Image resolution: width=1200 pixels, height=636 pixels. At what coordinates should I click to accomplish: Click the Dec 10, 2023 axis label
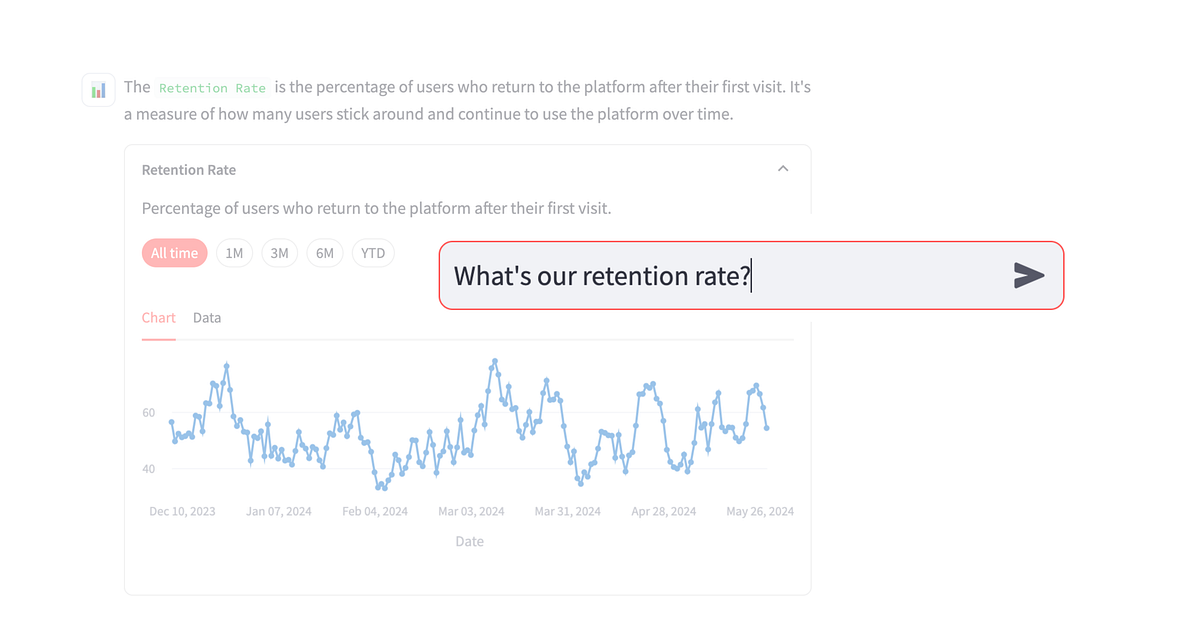pyautogui.click(x=182, y=511)
